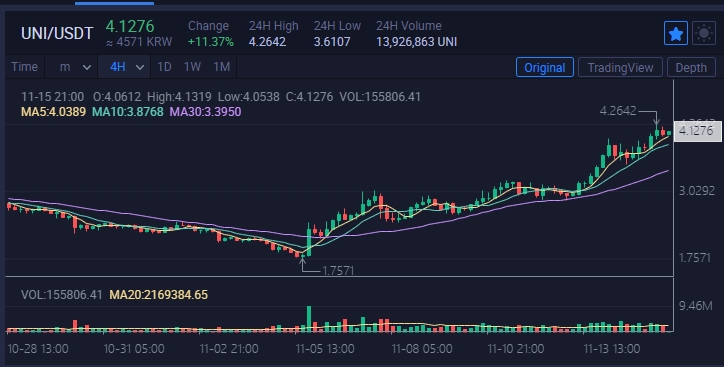Select the 1D interval
The image size is (724, 367).
164,67
